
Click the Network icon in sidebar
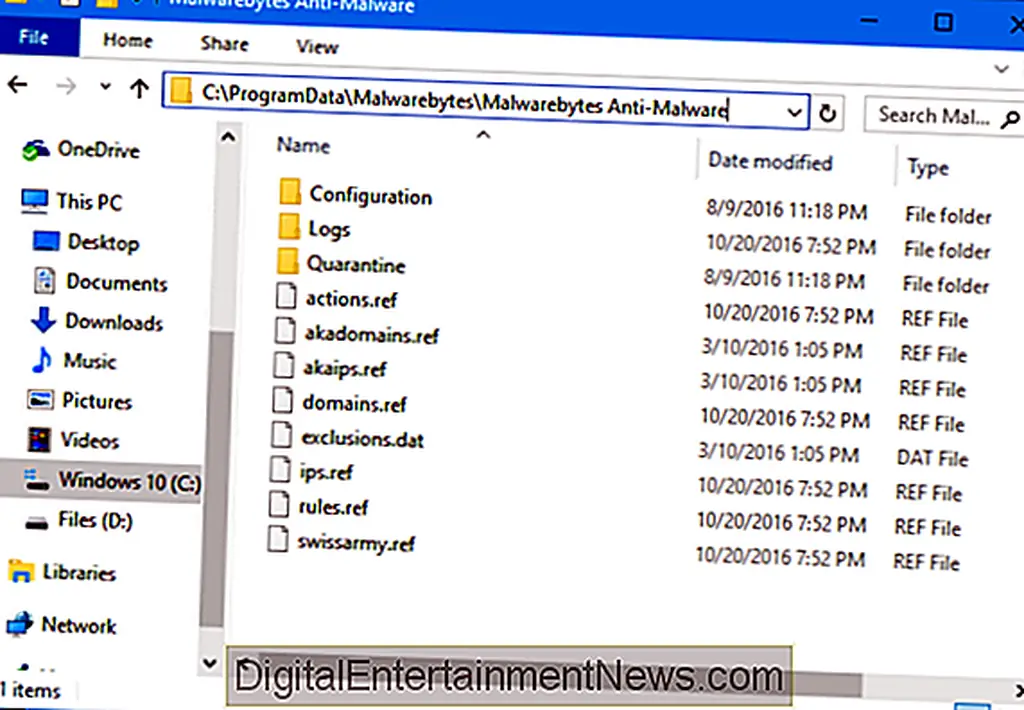coord(20,625)
